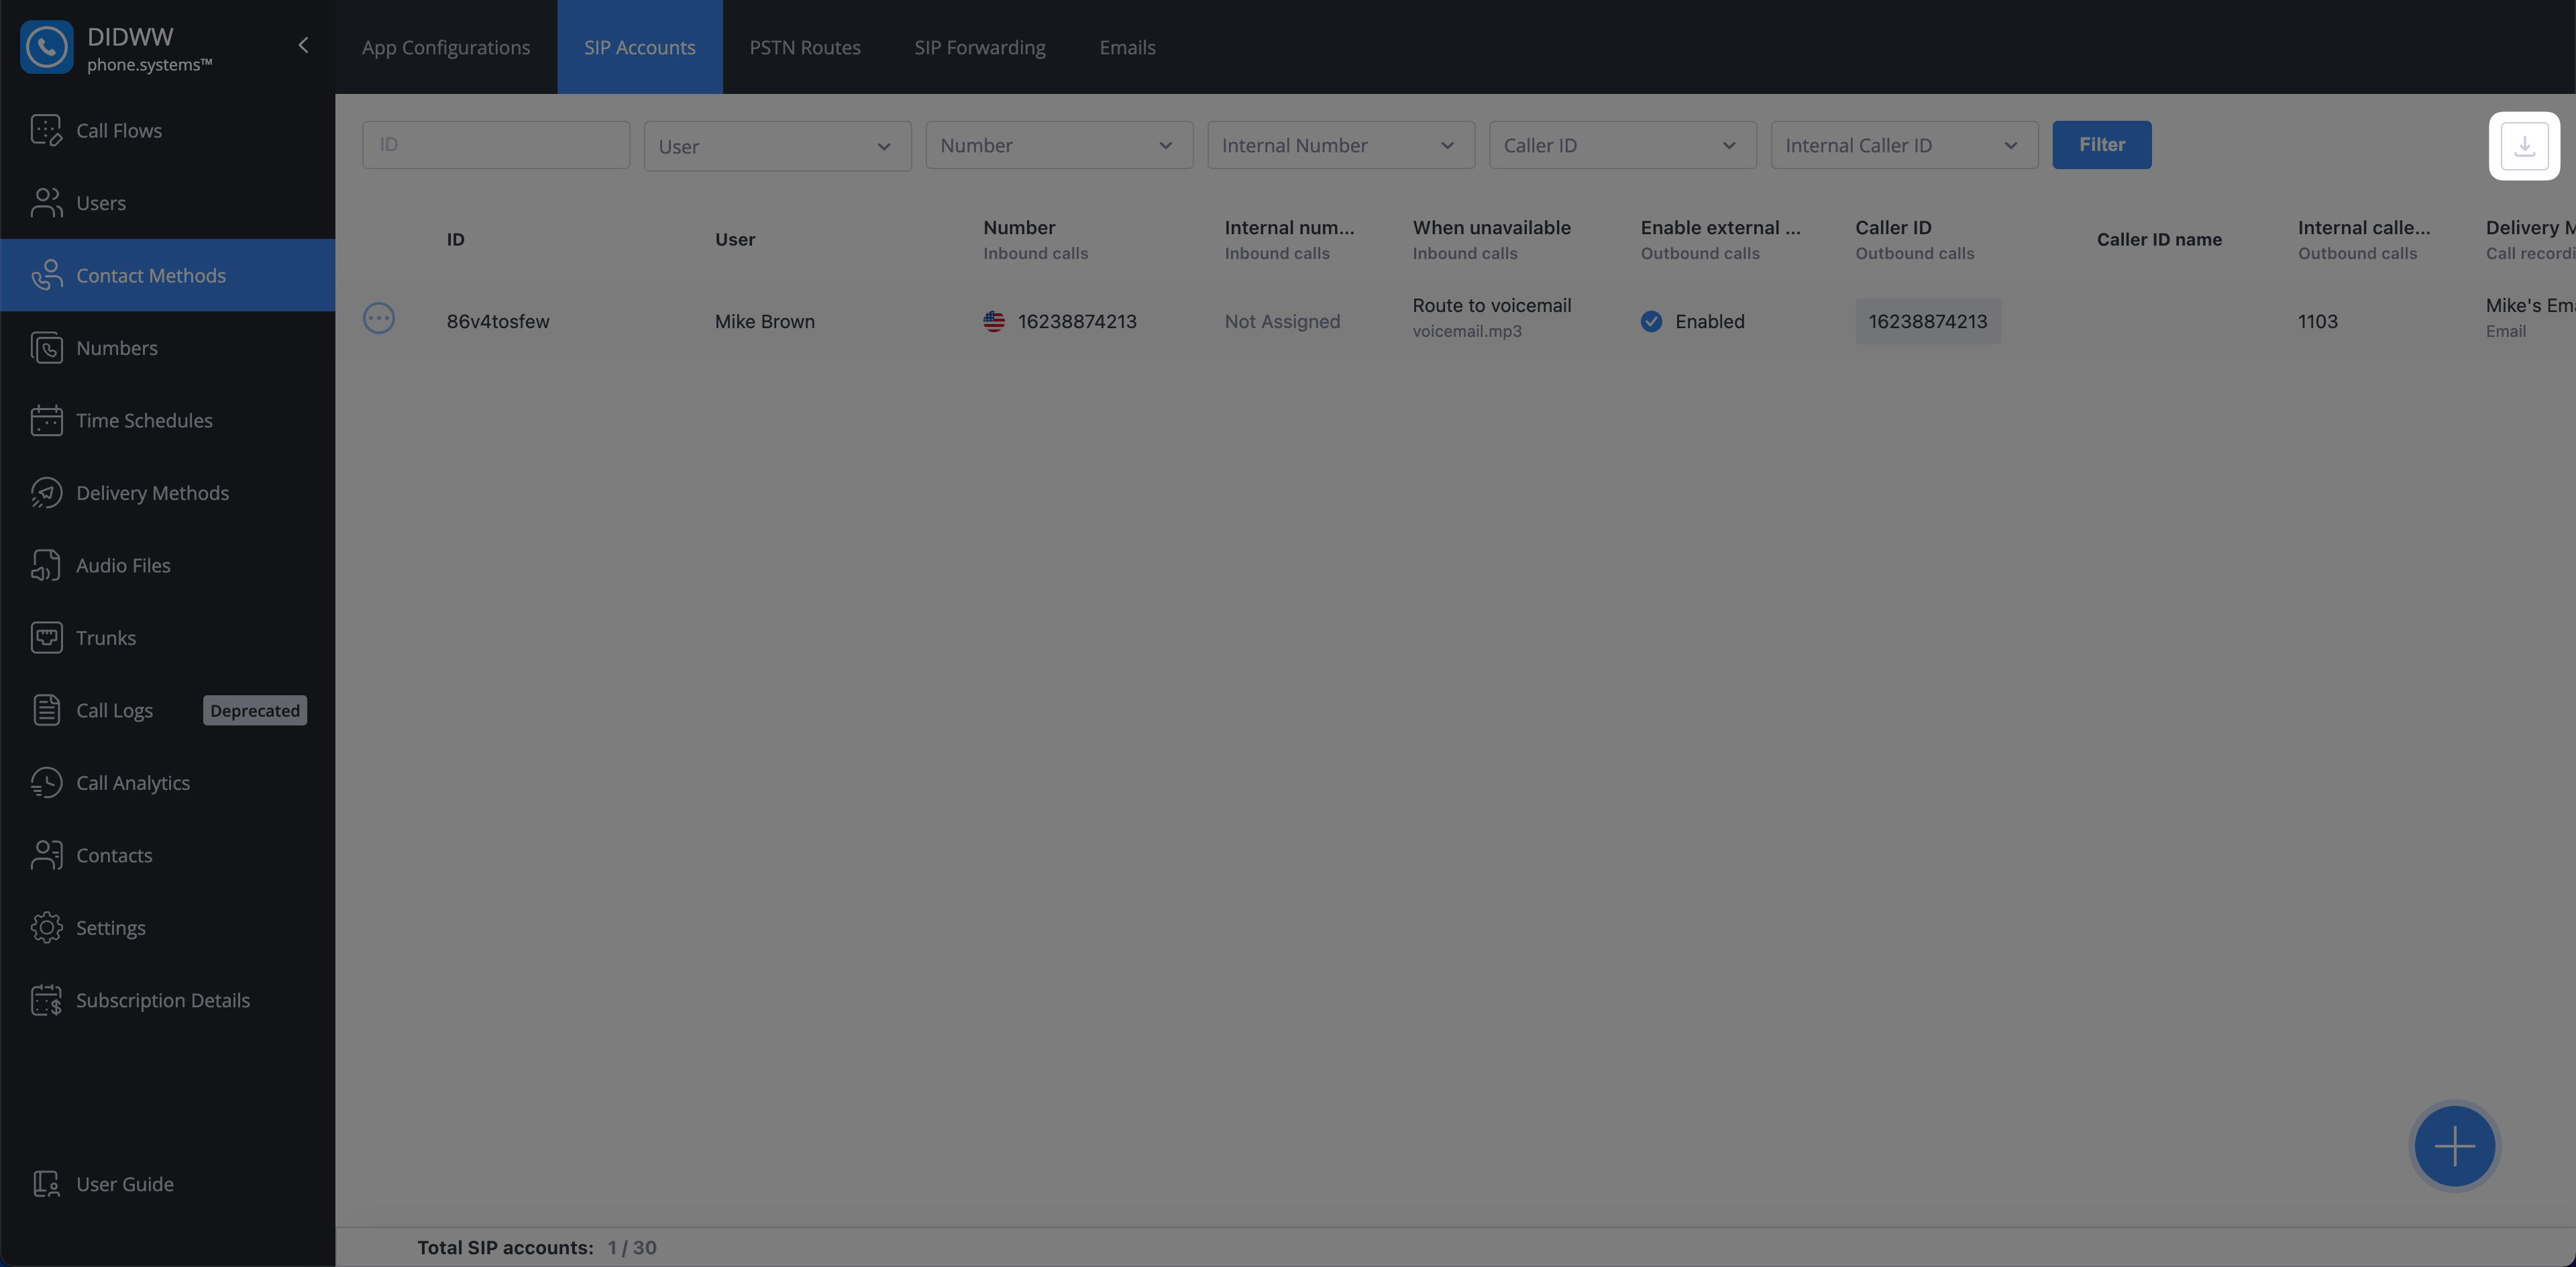
Task: Click the ID cell 86v4tosfew
Action: [x=498, y=321]
